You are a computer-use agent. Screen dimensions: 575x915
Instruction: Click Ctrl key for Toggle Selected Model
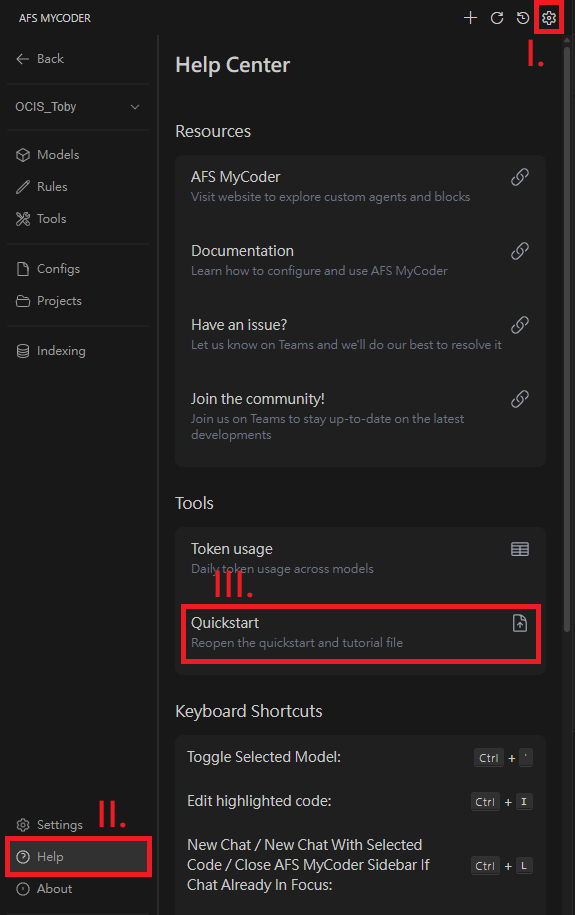[489, 758]
